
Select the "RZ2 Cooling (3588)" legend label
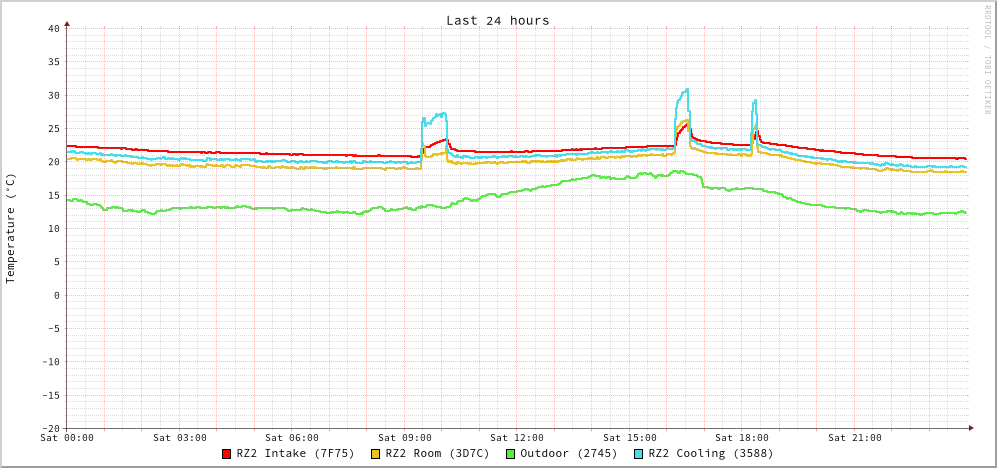710,454
